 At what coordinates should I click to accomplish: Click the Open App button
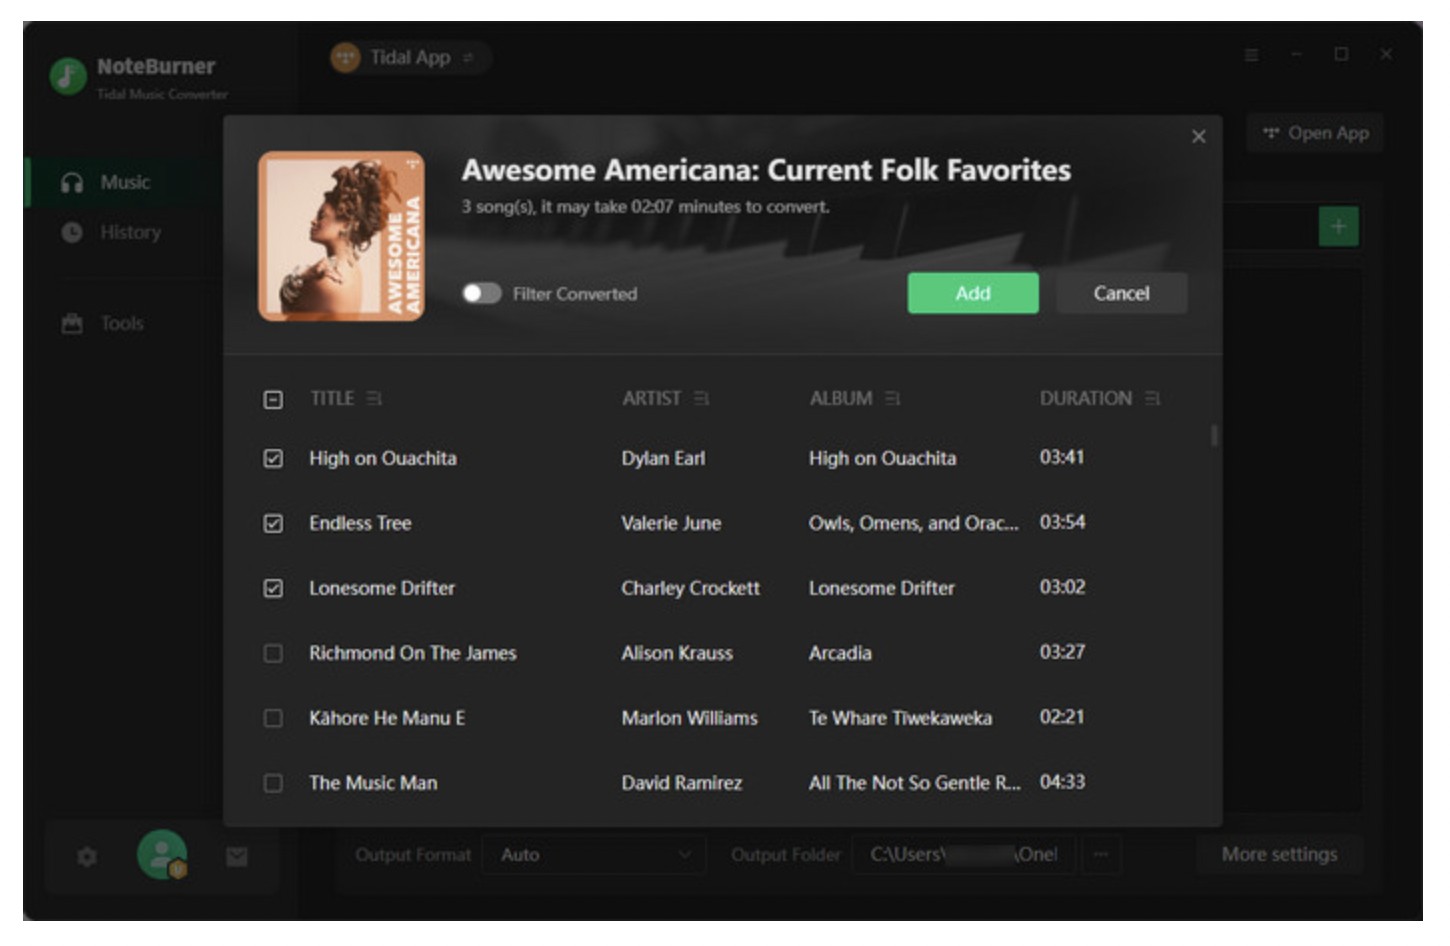point(1315,133)
